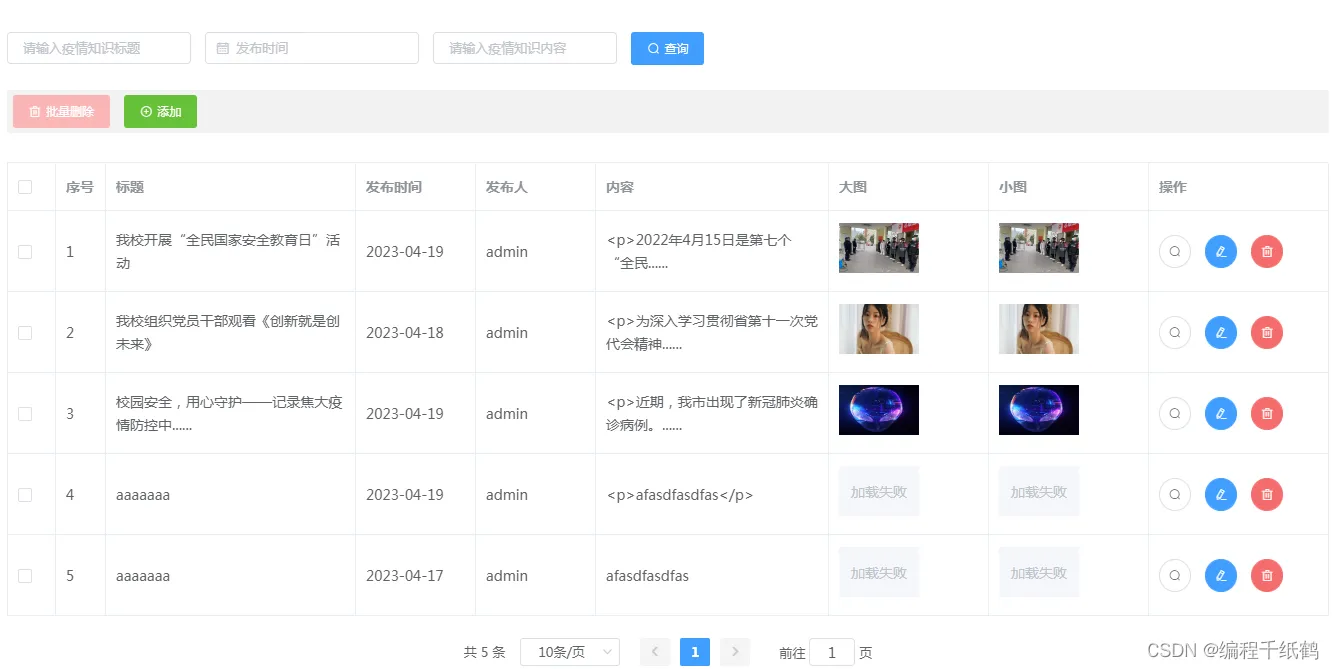Delete row 5 dated 2023-04-17
This screenshot has width=1334, height=669.
1266,576
